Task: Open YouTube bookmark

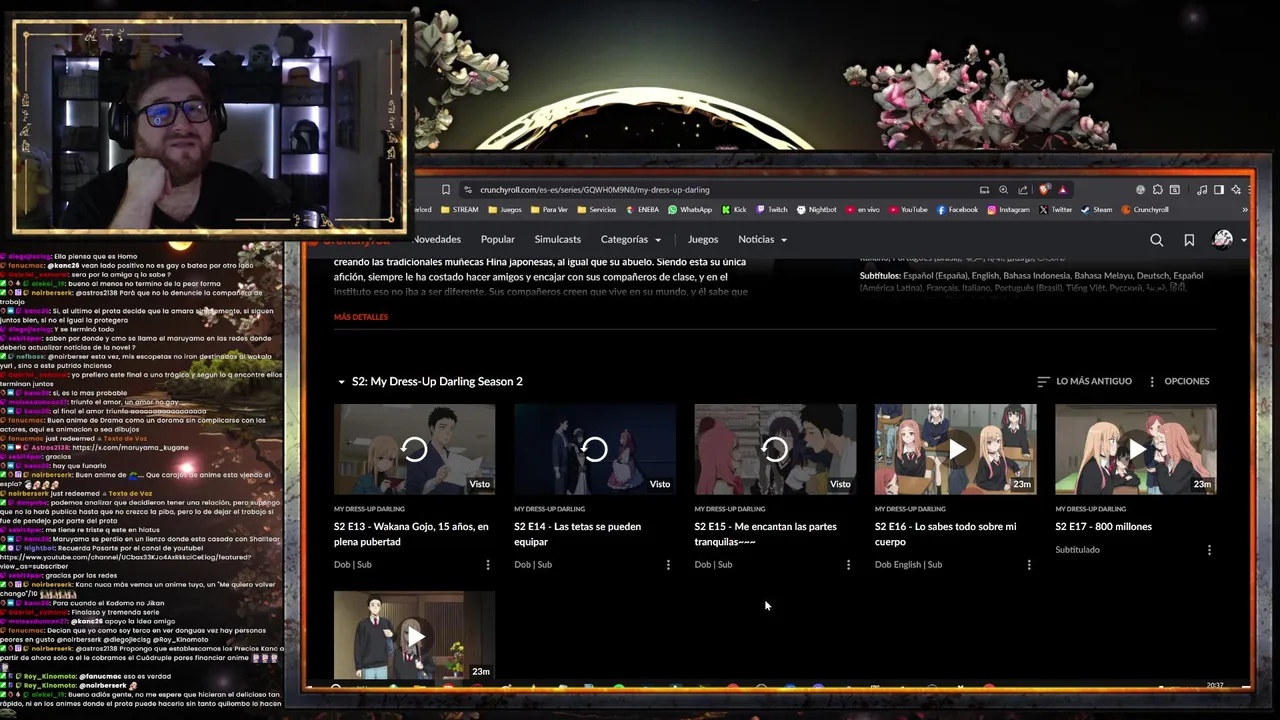Action: [908, 210]
